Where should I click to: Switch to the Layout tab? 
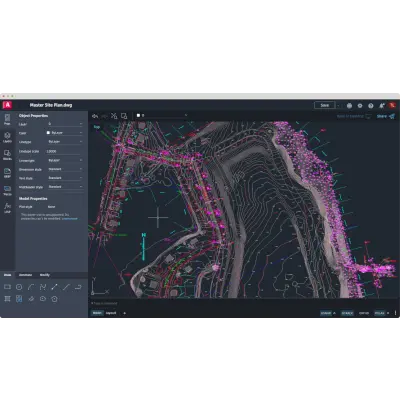coord(111,313)
